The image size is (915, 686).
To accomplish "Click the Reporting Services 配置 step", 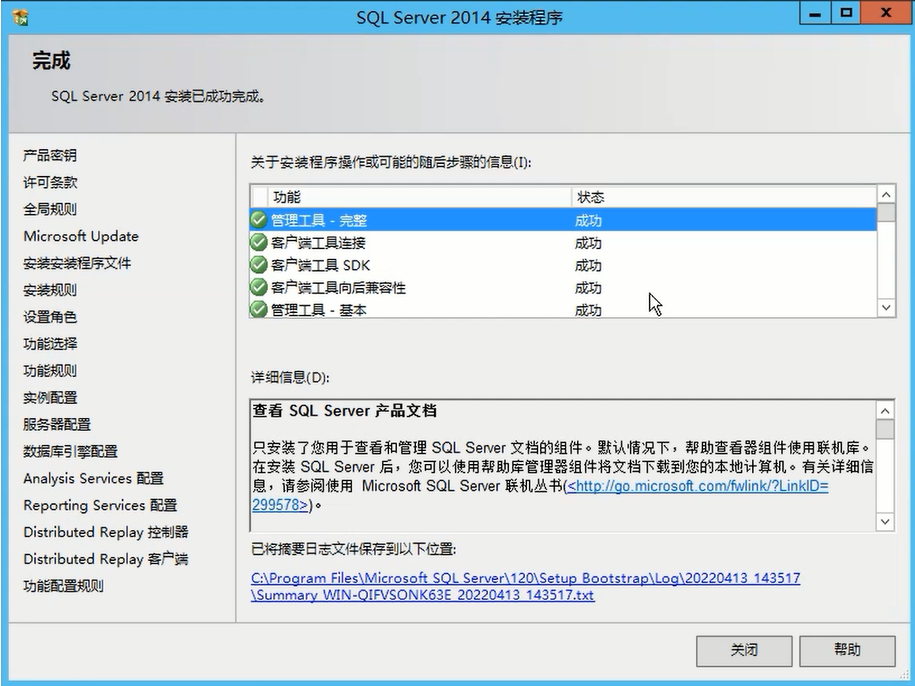I will [x=100, y=505].
